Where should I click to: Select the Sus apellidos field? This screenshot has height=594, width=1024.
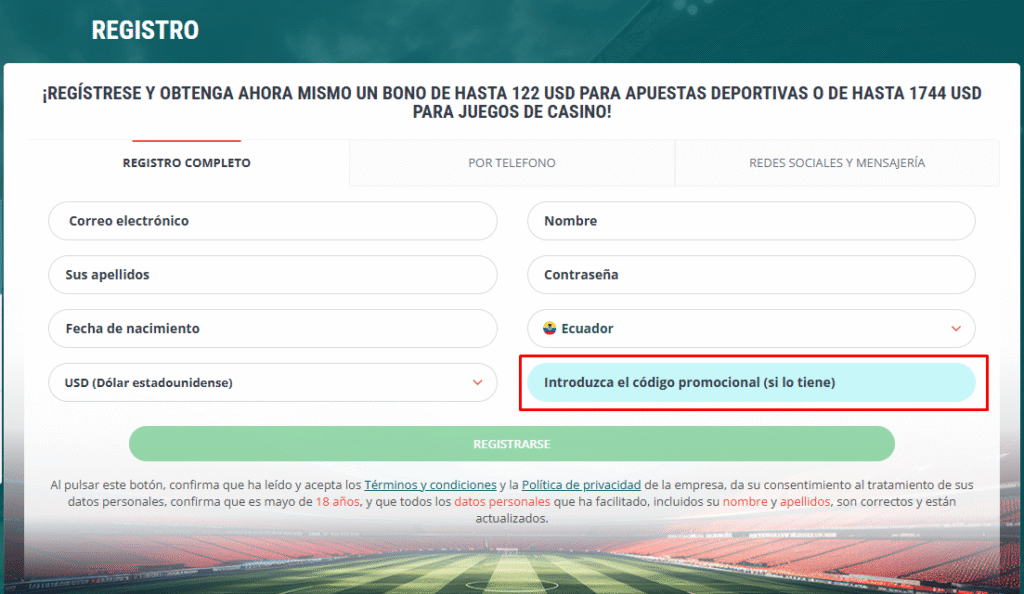point(273,275)
